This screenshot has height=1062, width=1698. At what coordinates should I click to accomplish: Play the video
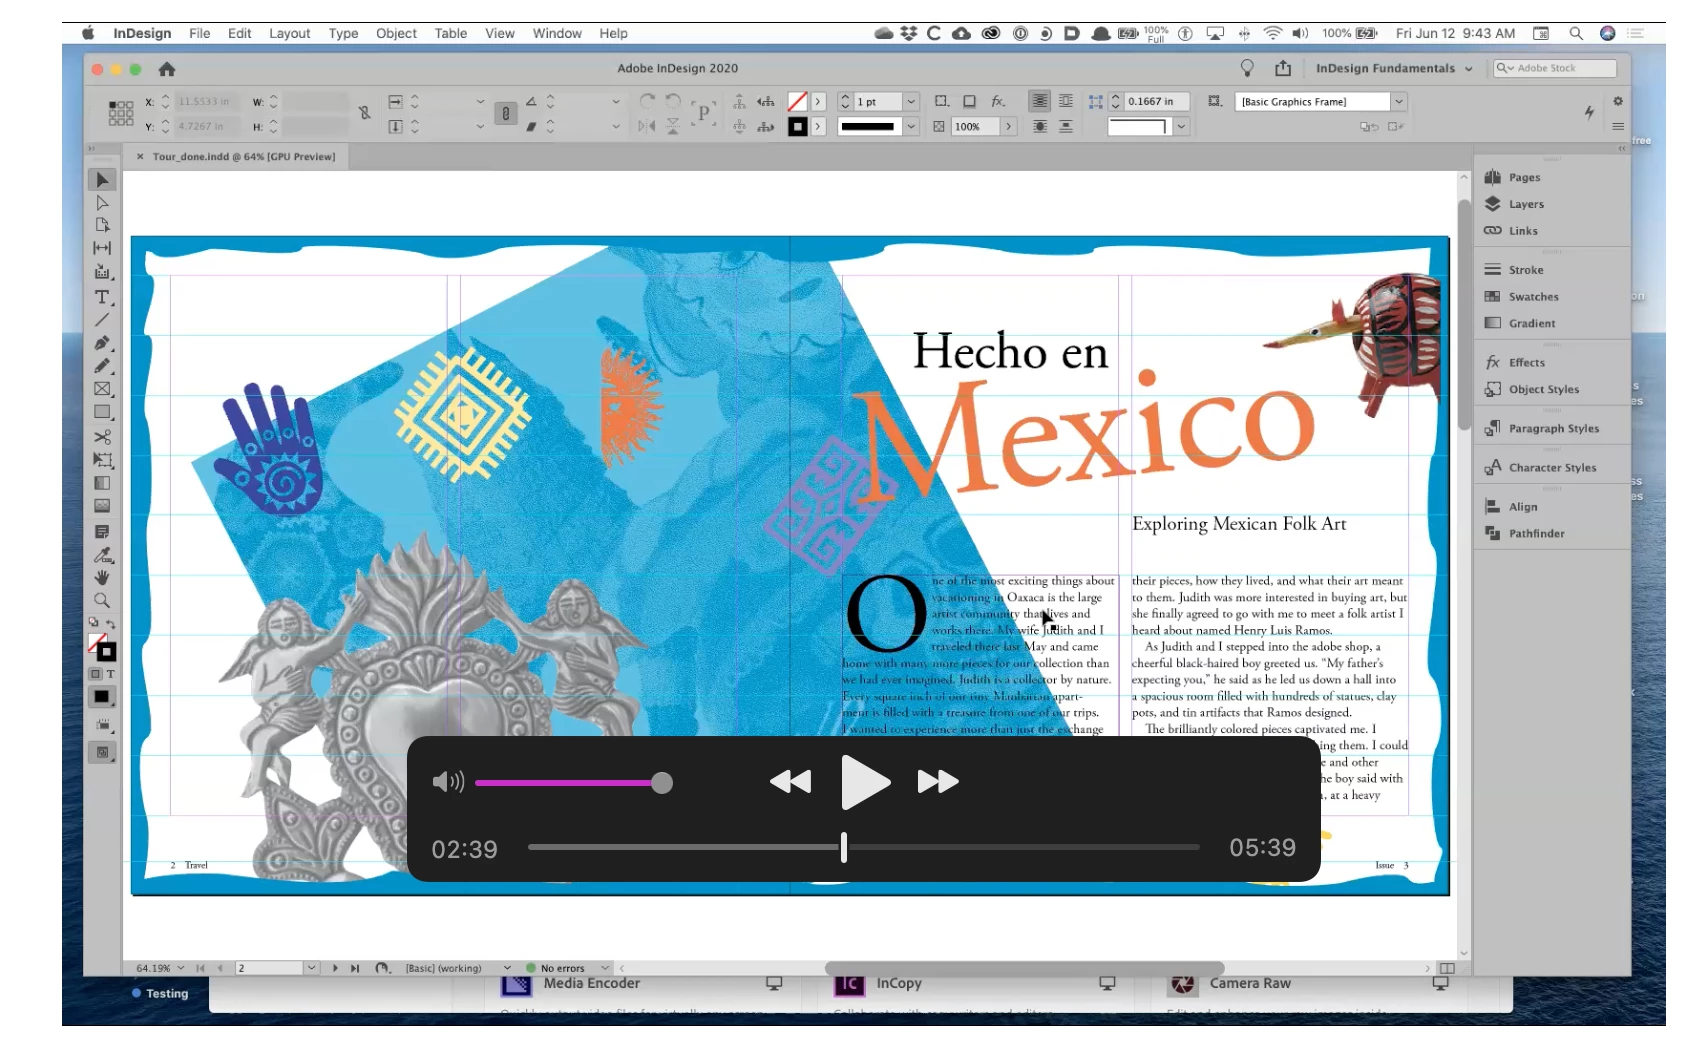coord(864,782)
